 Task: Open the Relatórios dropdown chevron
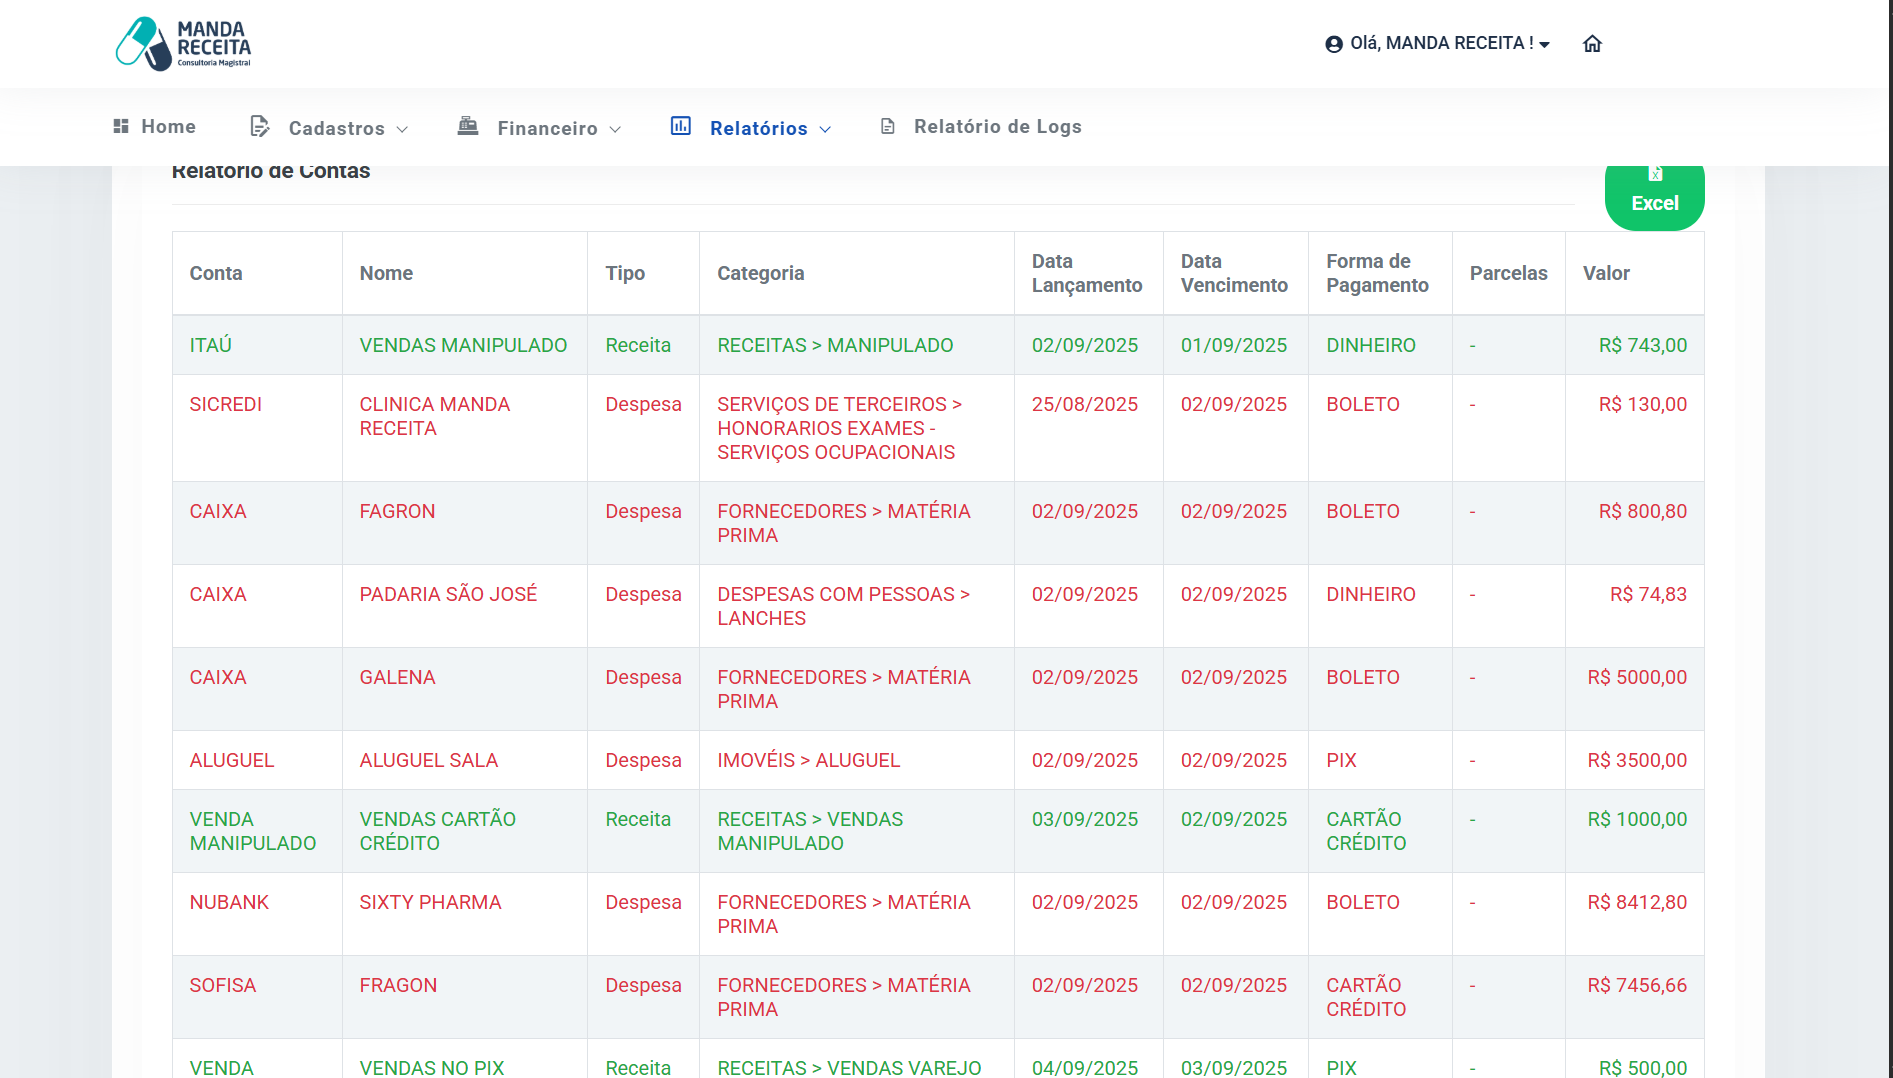coord(825,129)
